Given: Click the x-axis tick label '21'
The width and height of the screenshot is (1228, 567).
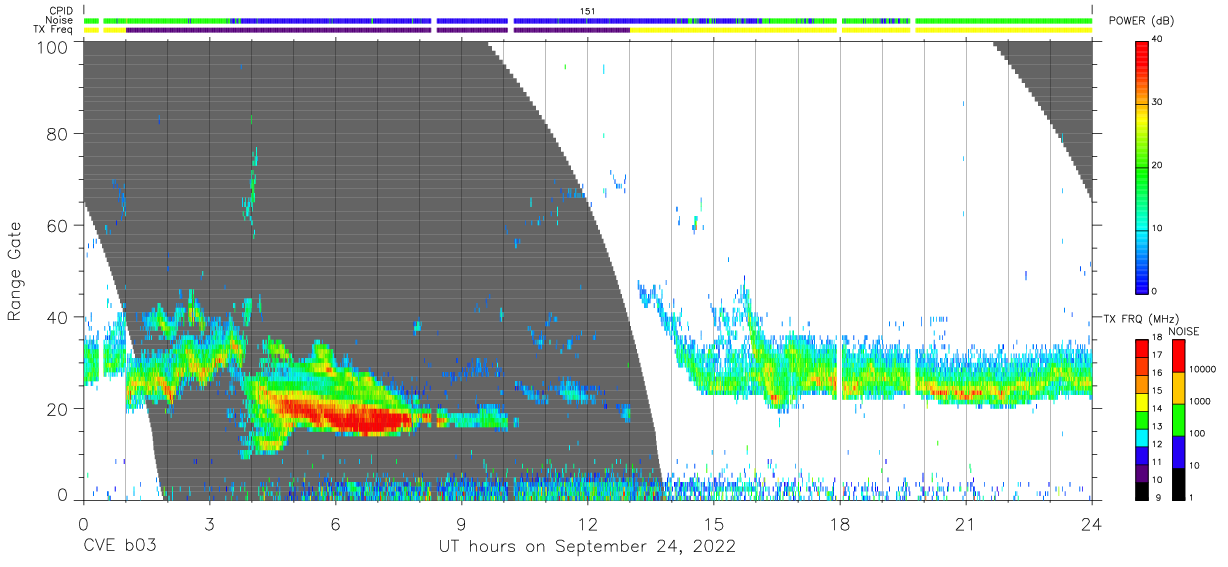Looking at the screenshot, I should coord(965,523).
